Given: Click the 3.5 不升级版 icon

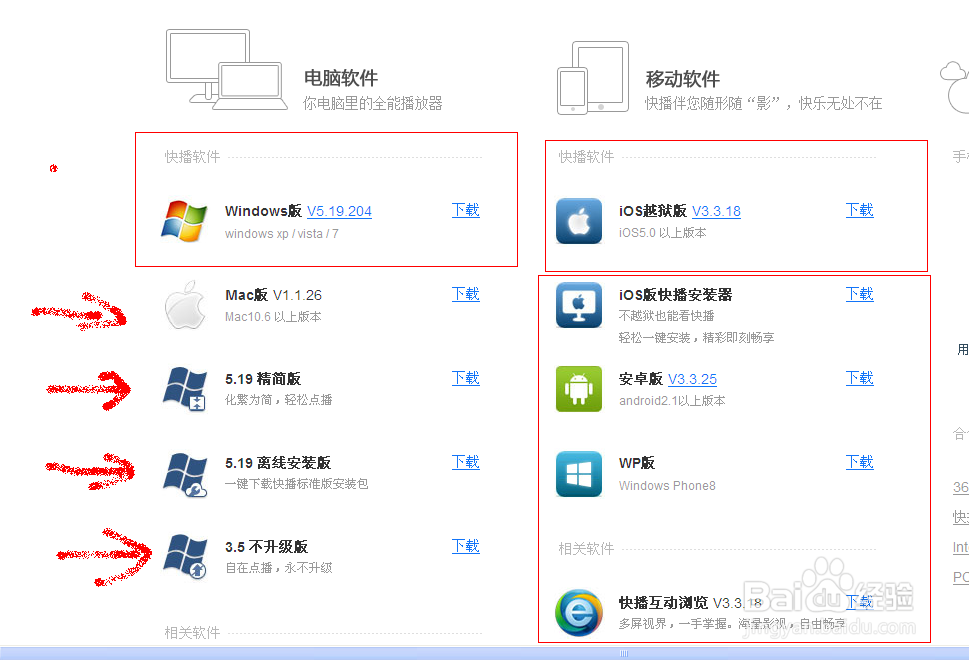Looking at the screenshot, I should tap(185, 556).
